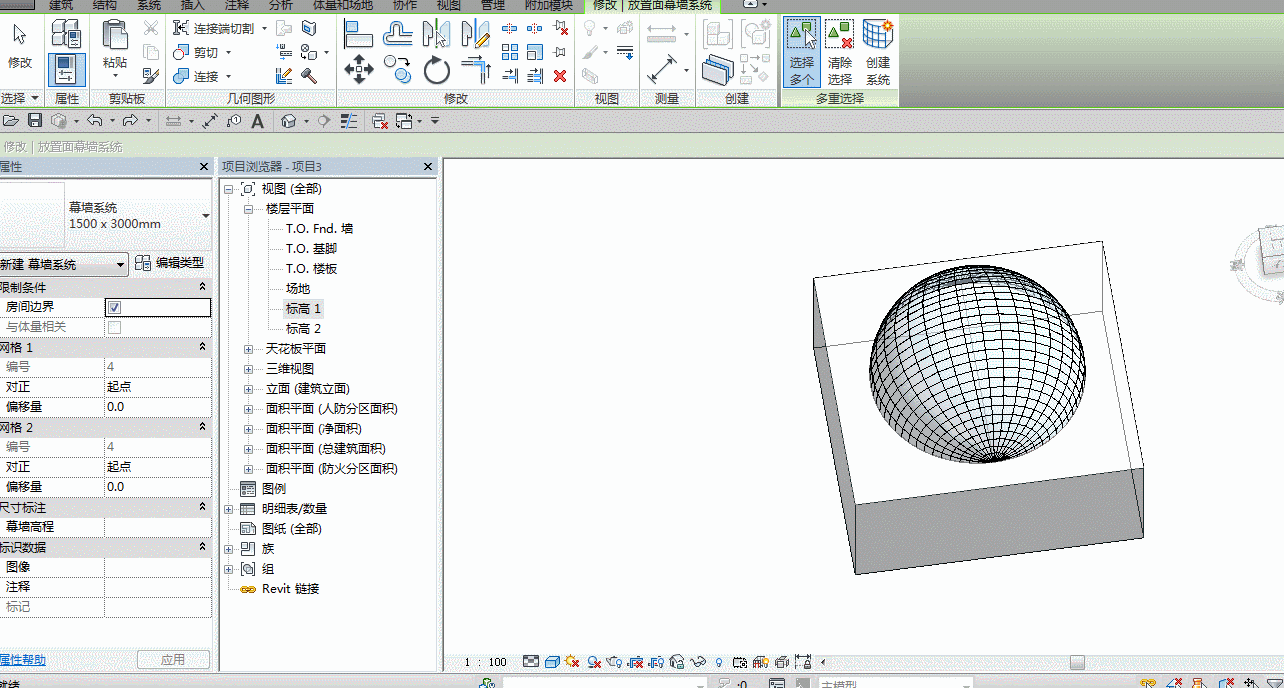Click the Match Type Properties brush icon
The image size is (1284, 688).
point(151,75)
